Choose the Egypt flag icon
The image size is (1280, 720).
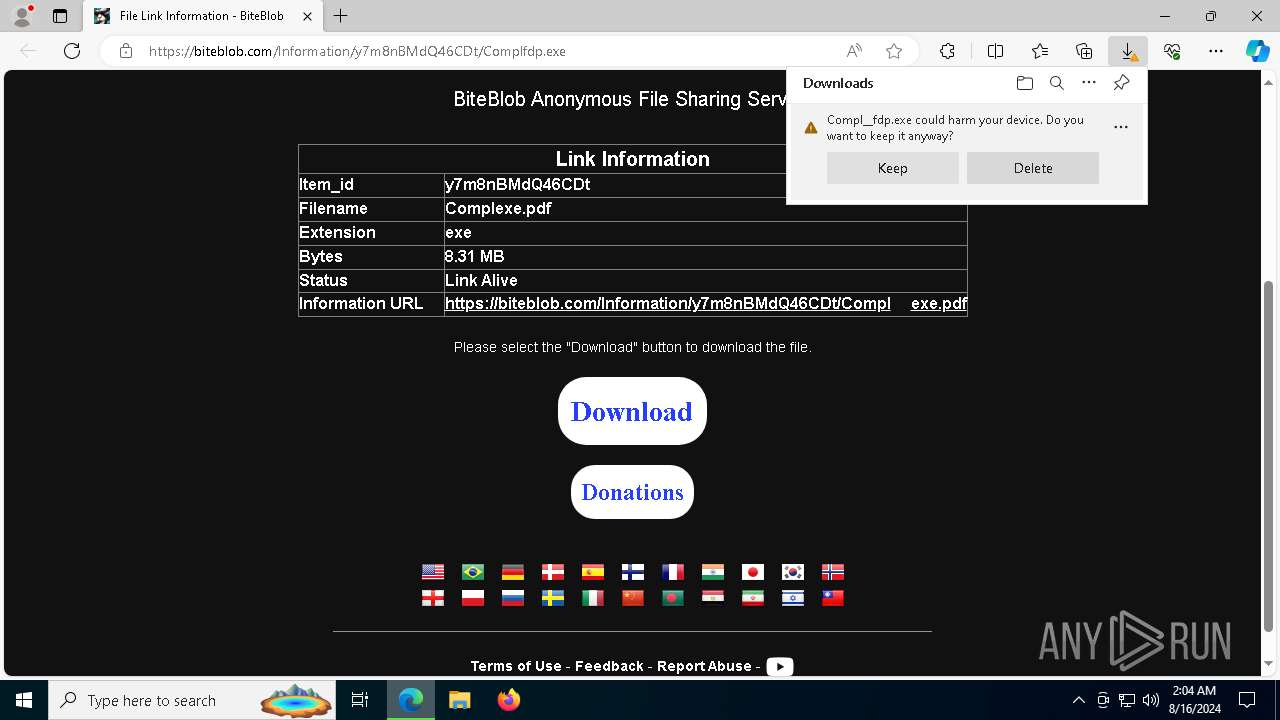click(713, 598)
